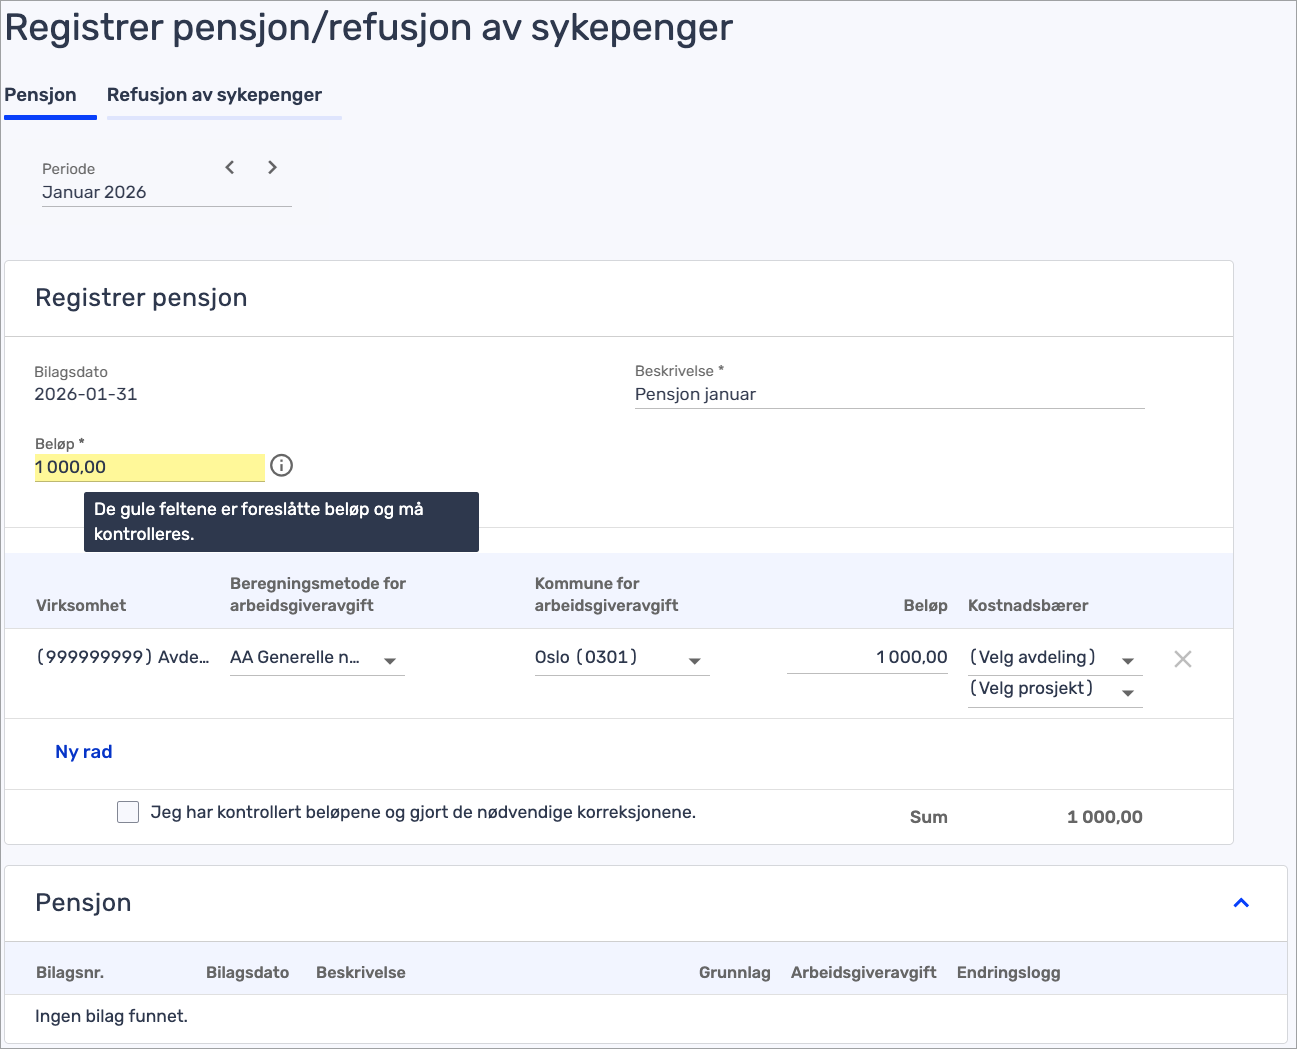
Task: Add a new row with Ny rad
Action: pyautogui.click(x=84, y=752)
